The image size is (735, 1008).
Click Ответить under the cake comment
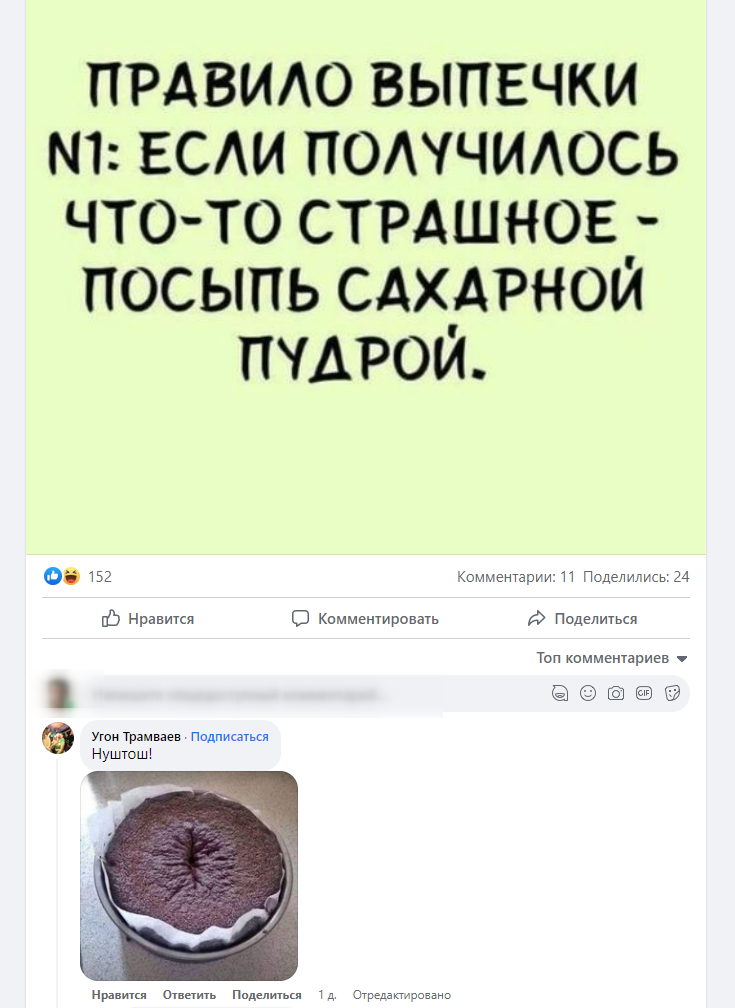[189, 994]
